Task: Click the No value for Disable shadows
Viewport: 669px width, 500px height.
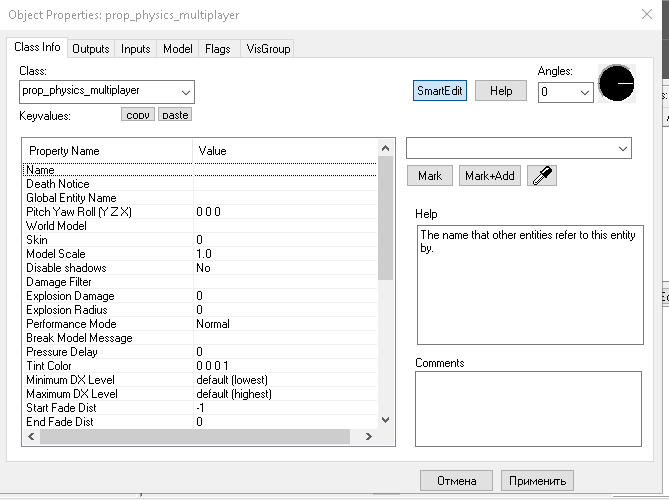Action: click(x=204, y=268)
